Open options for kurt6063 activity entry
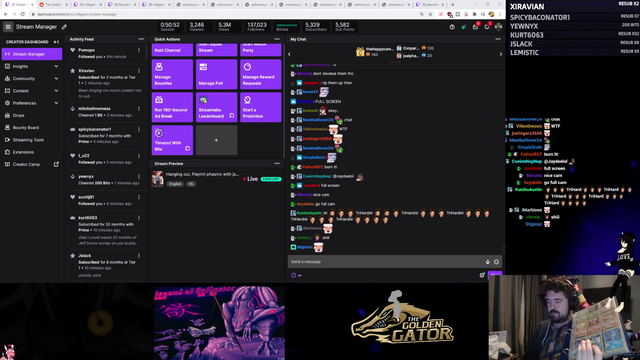 point(139,218)
